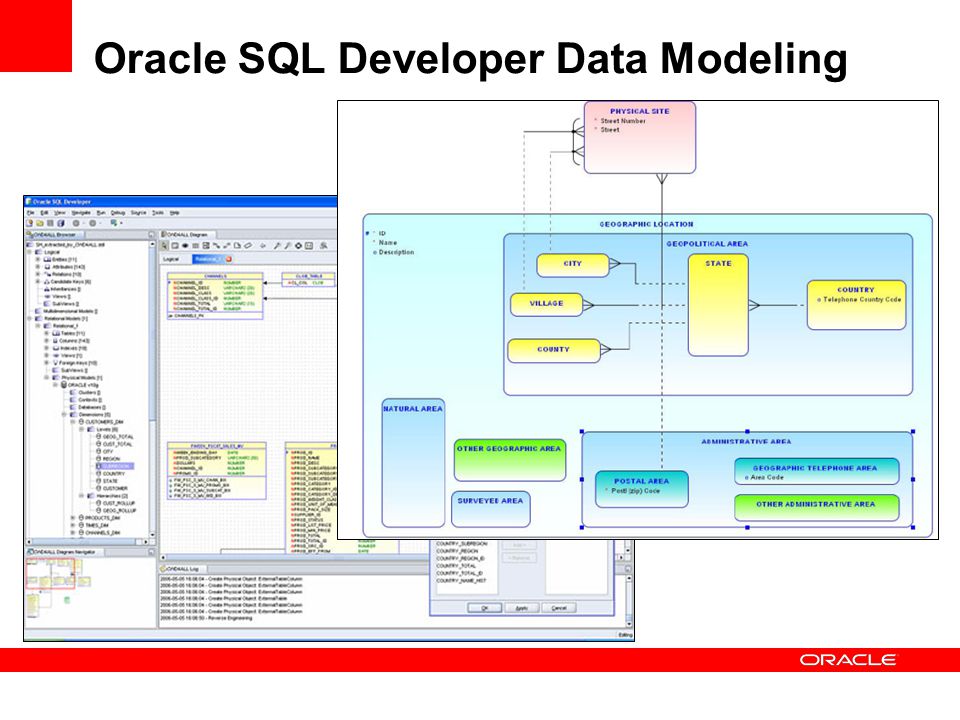Select the OMDMALL Log tab
The image size is (960, 720).
[x=182, y=569]
